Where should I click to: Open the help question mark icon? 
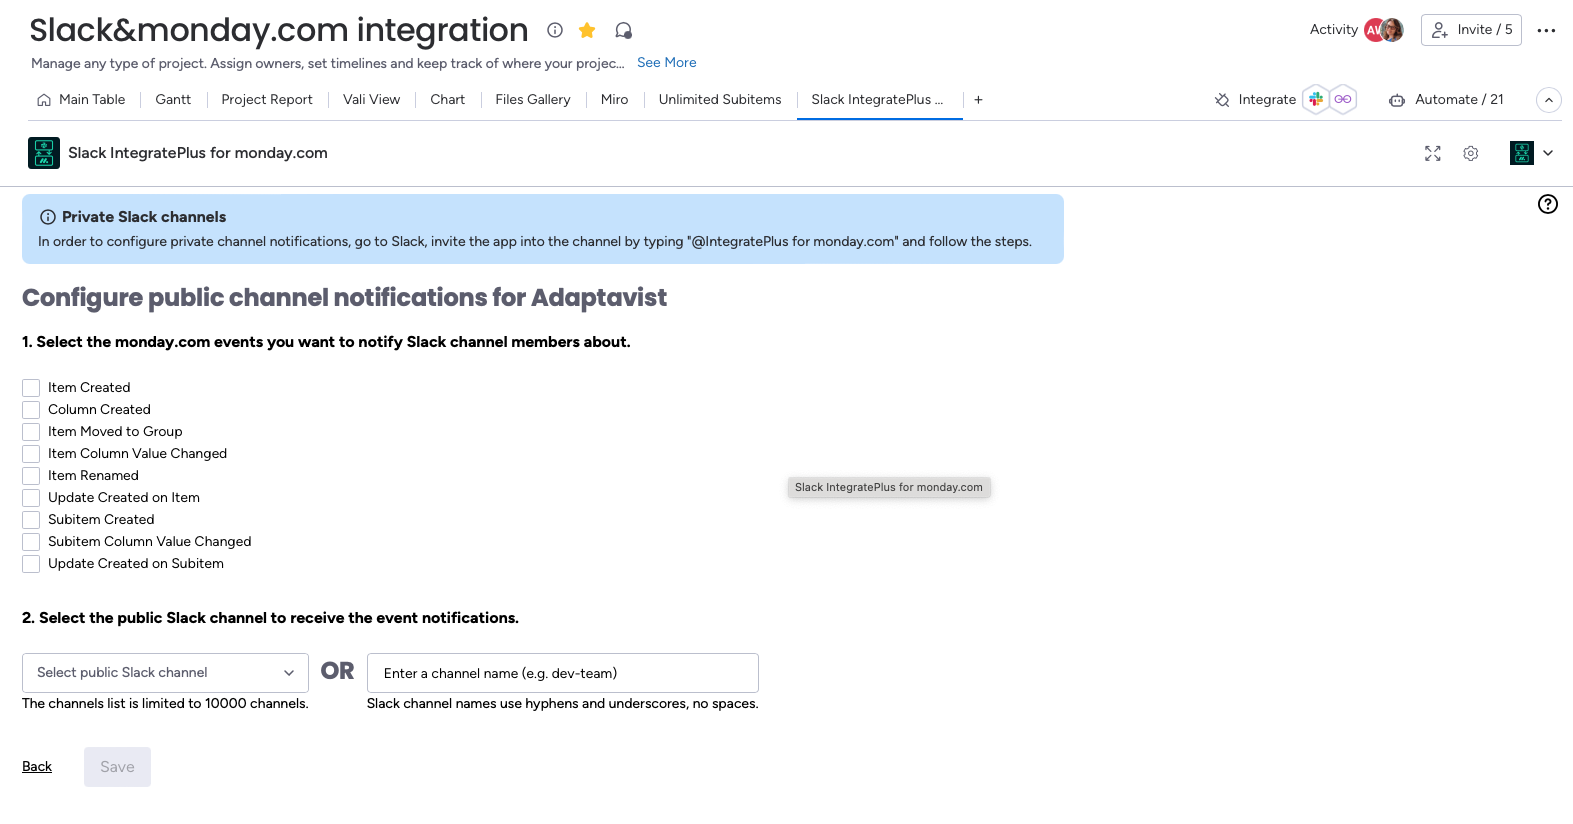[1548, 204]
